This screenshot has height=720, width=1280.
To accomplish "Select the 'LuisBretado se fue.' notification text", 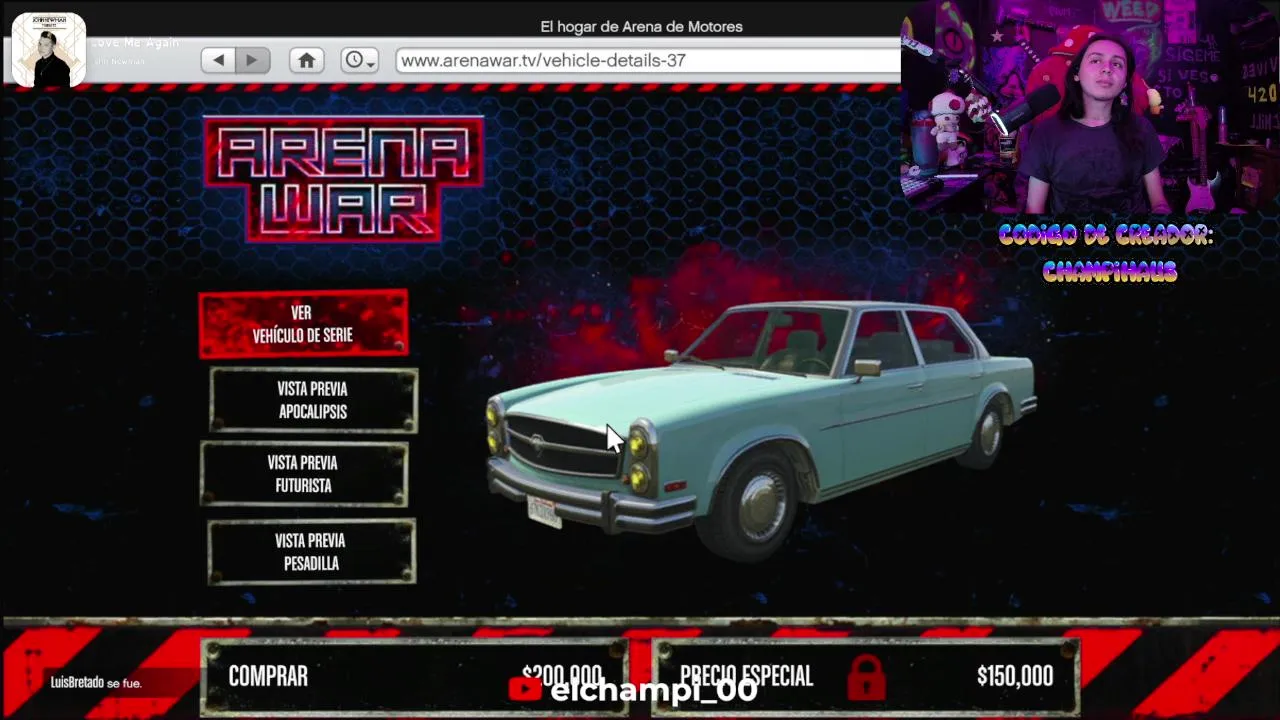I will pos(96,683).
